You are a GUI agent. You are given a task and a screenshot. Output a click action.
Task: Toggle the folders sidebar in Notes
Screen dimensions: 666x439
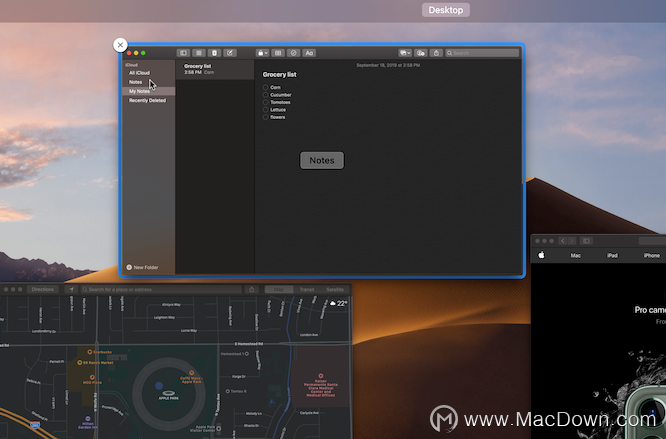coord(183,53)
